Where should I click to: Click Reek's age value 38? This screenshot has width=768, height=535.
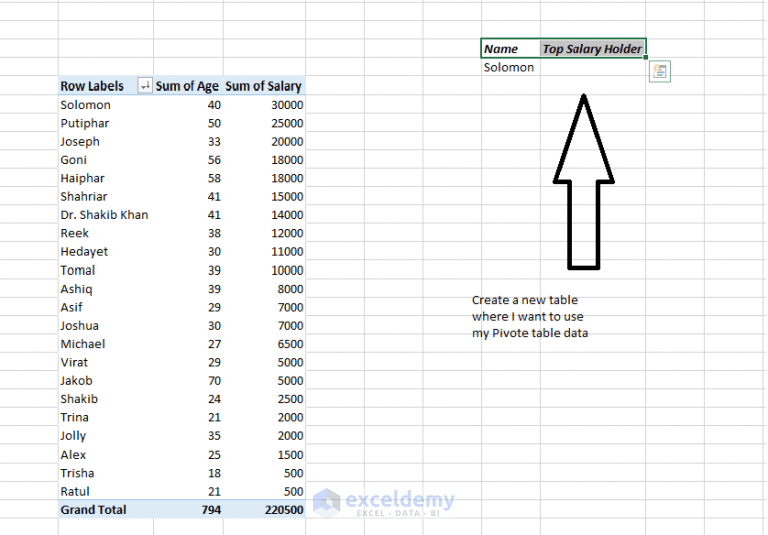[214, 233]
